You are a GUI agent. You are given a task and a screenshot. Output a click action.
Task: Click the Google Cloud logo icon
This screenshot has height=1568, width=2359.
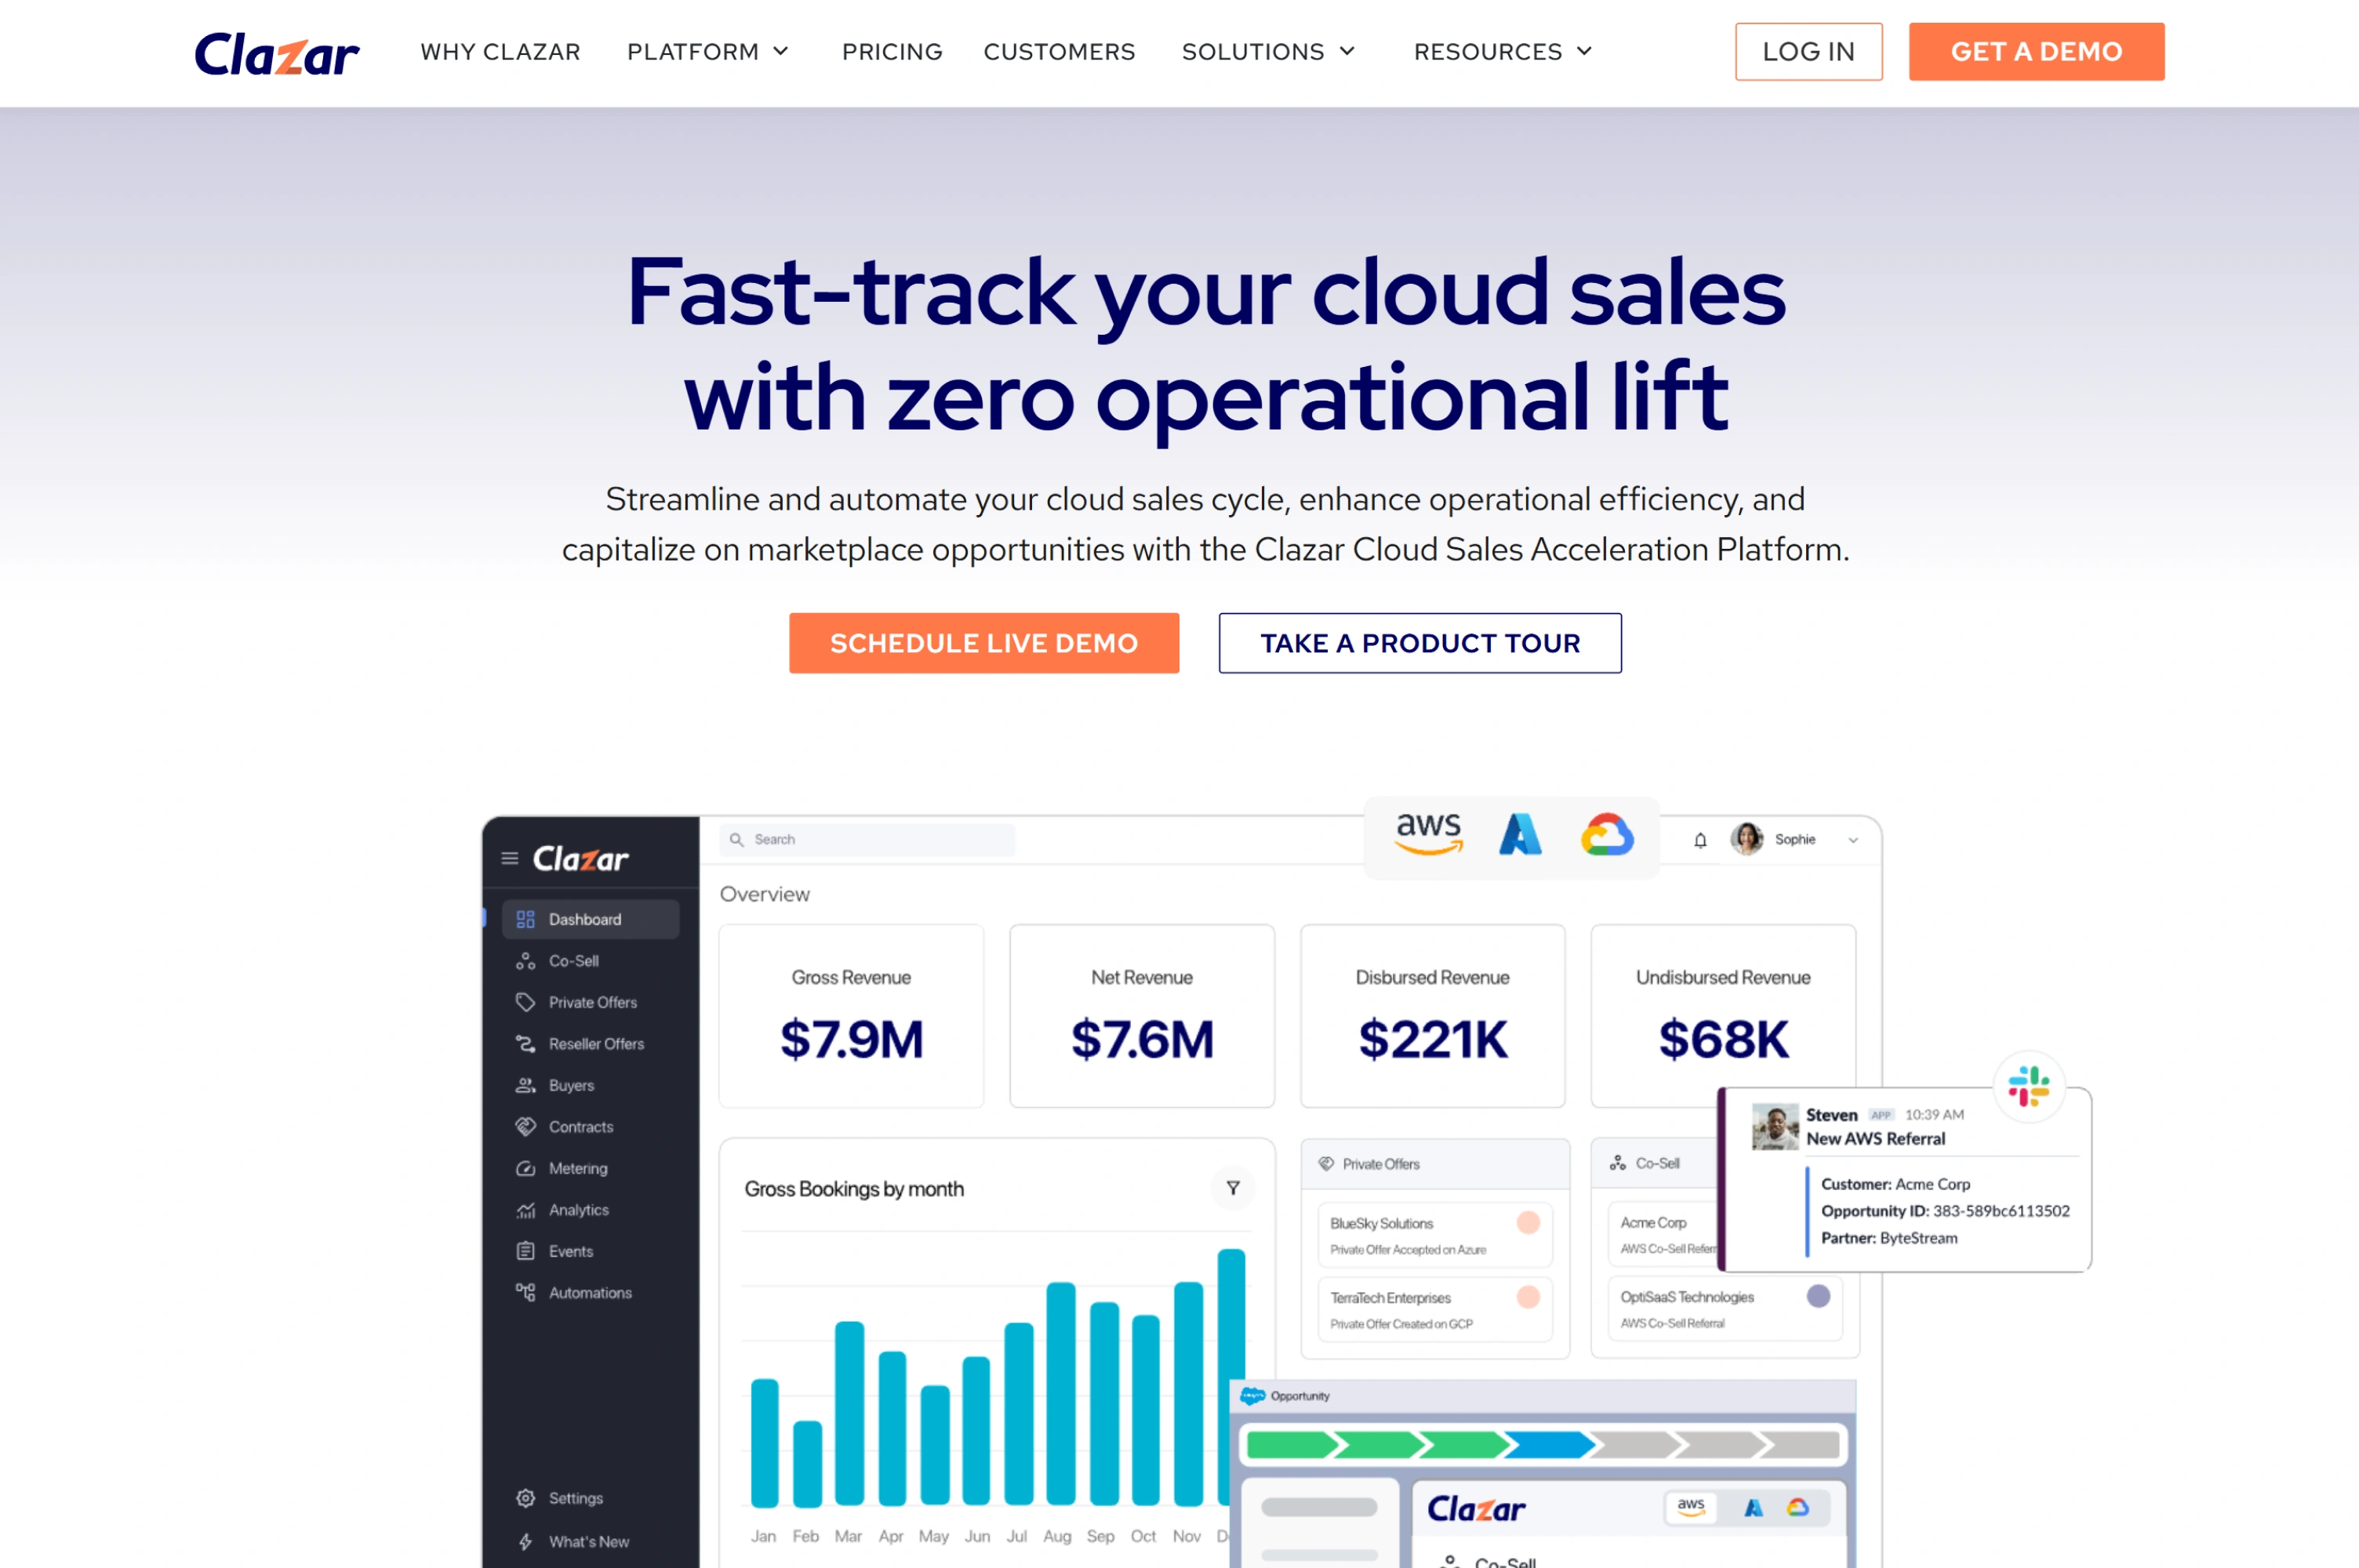[x=1606, y=834]
